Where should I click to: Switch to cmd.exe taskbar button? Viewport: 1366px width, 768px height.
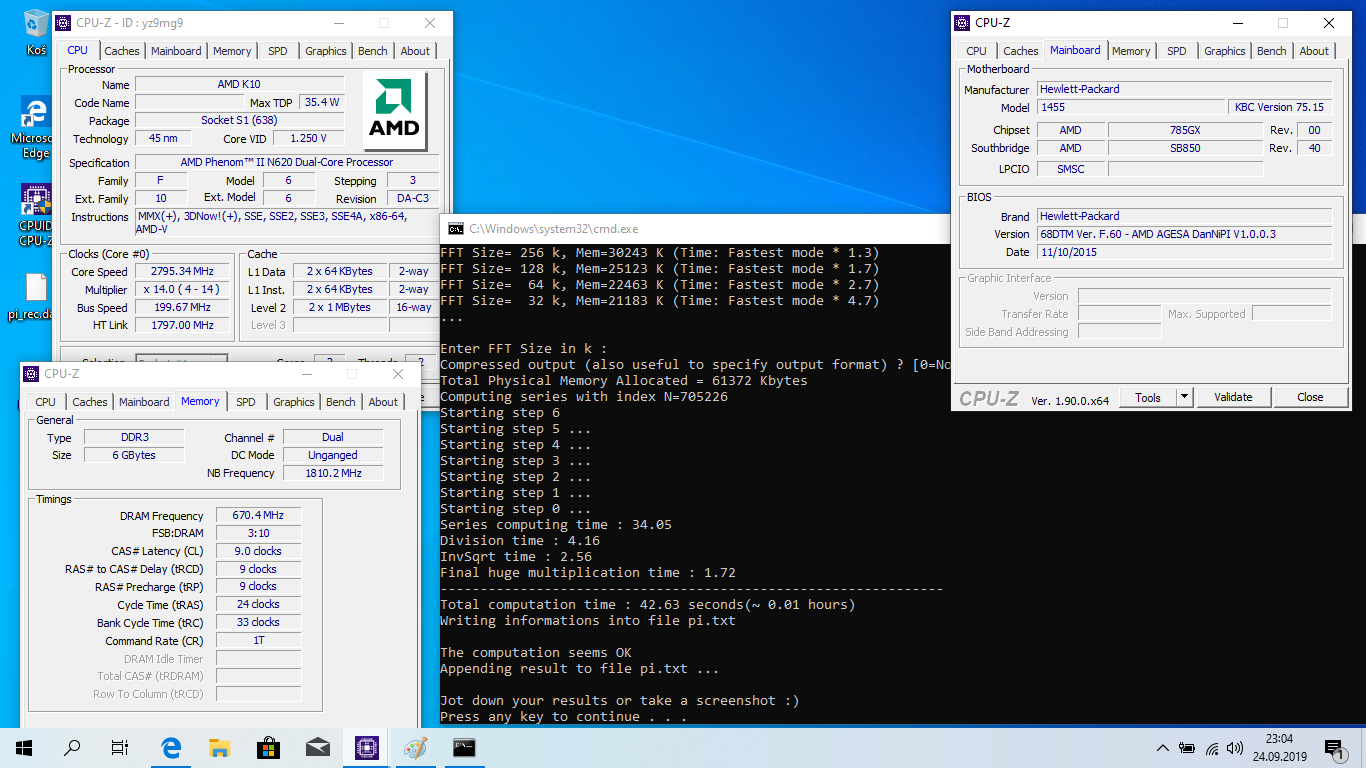coord(464,747)
